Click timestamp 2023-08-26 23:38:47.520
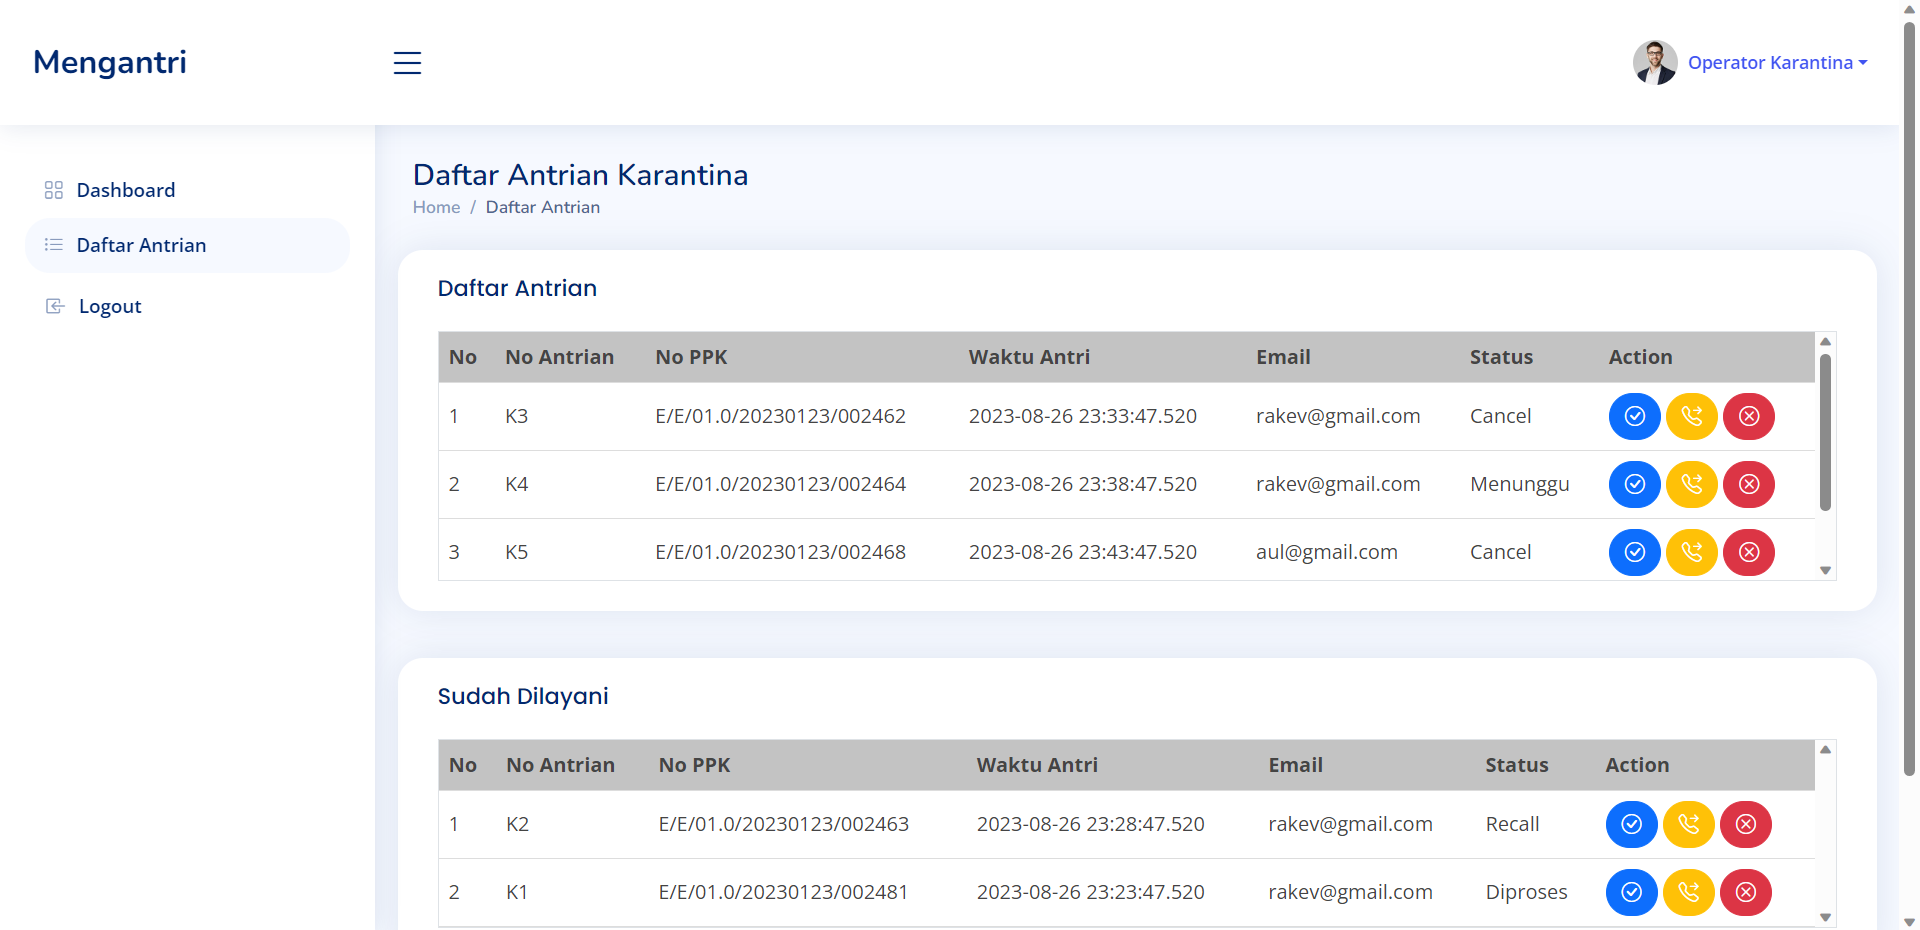1920x930 pixels. 1083,484
